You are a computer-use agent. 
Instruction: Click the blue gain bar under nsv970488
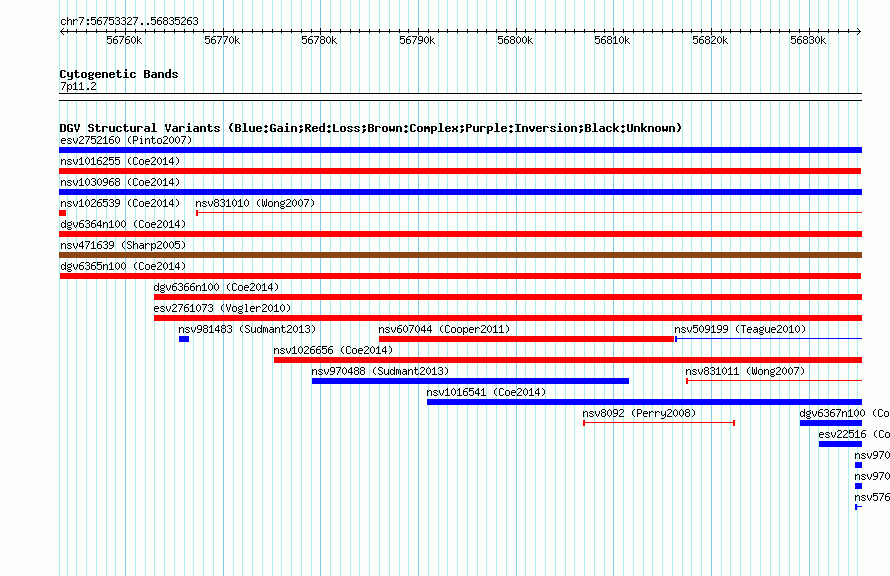(470, 381)
